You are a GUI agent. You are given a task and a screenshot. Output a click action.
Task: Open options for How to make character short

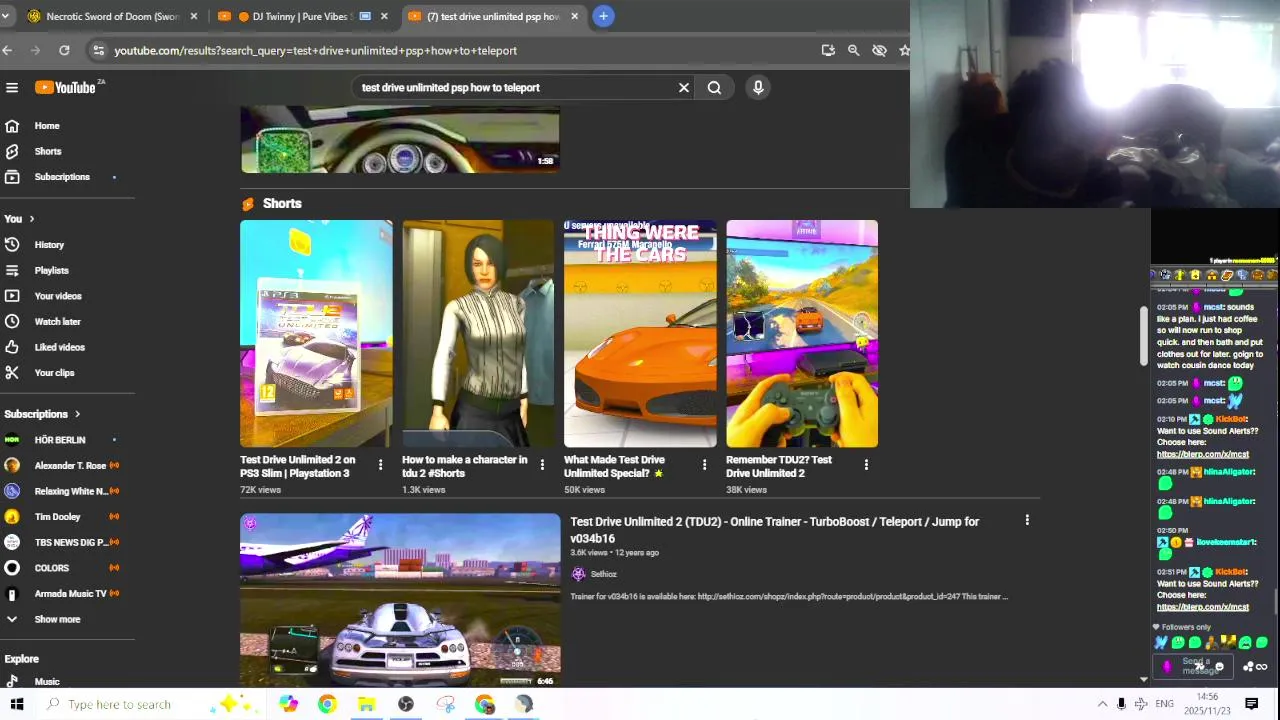(x=542, y=465)
